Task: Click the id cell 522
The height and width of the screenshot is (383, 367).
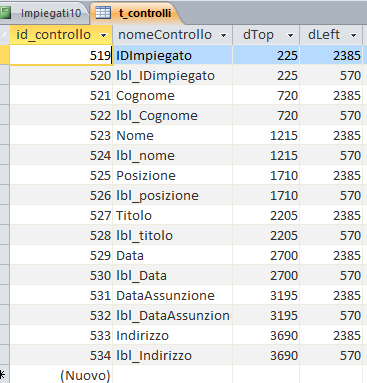Action: point(61,115)
